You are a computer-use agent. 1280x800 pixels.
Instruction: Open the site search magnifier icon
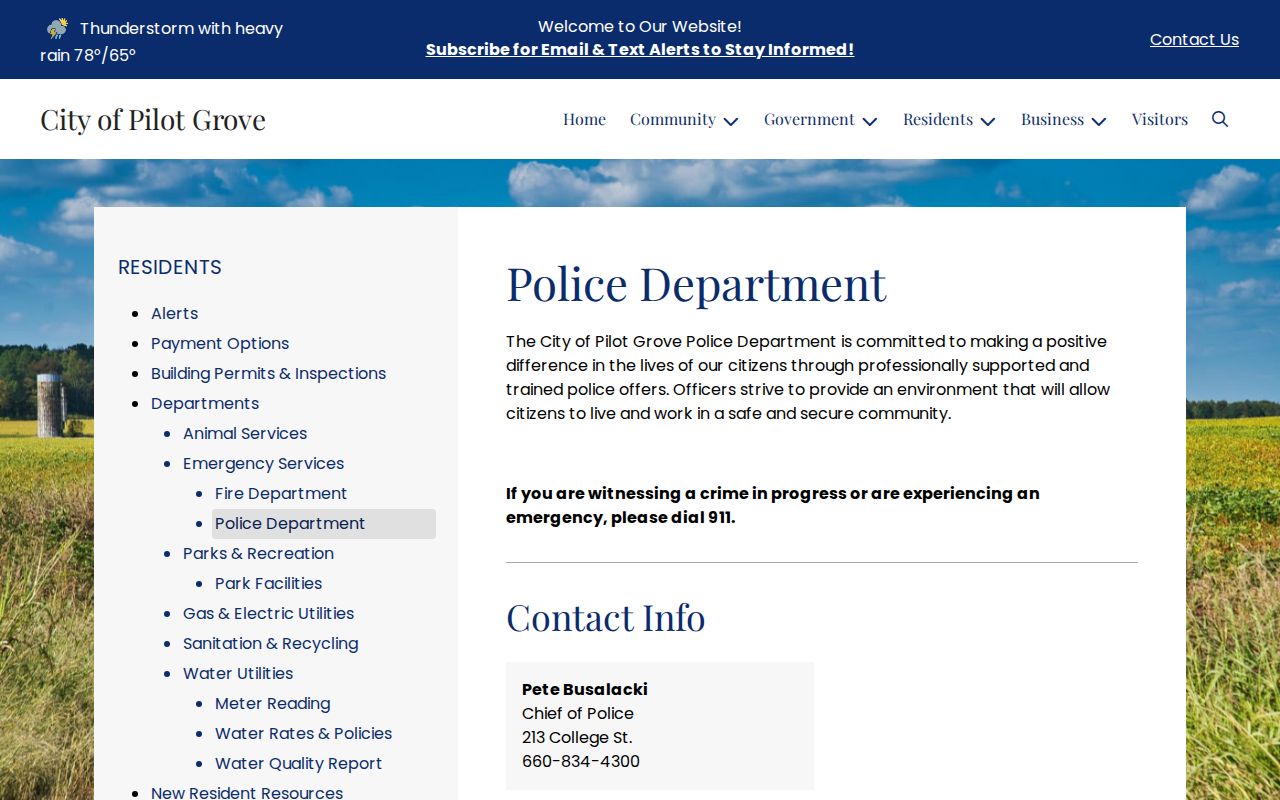[x=1220, y=119]
